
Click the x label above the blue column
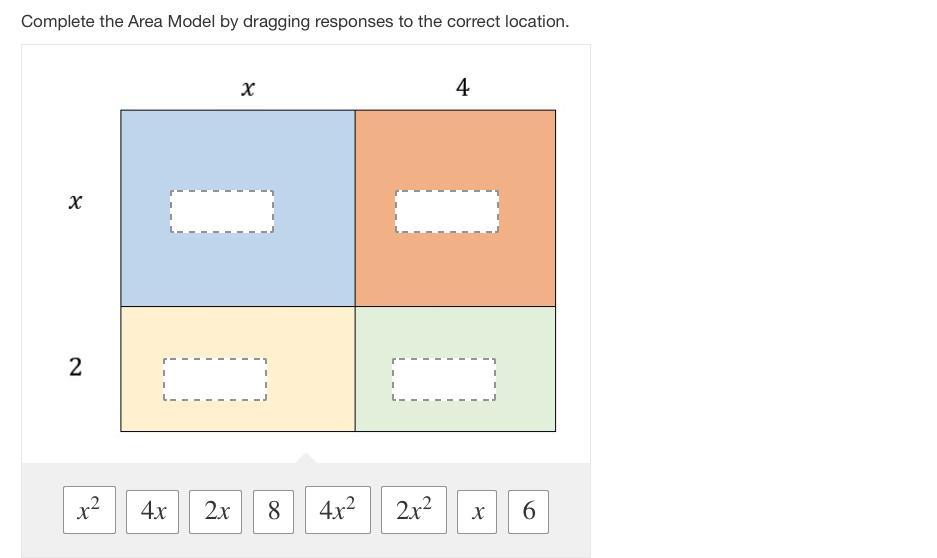tap(248, 88)
